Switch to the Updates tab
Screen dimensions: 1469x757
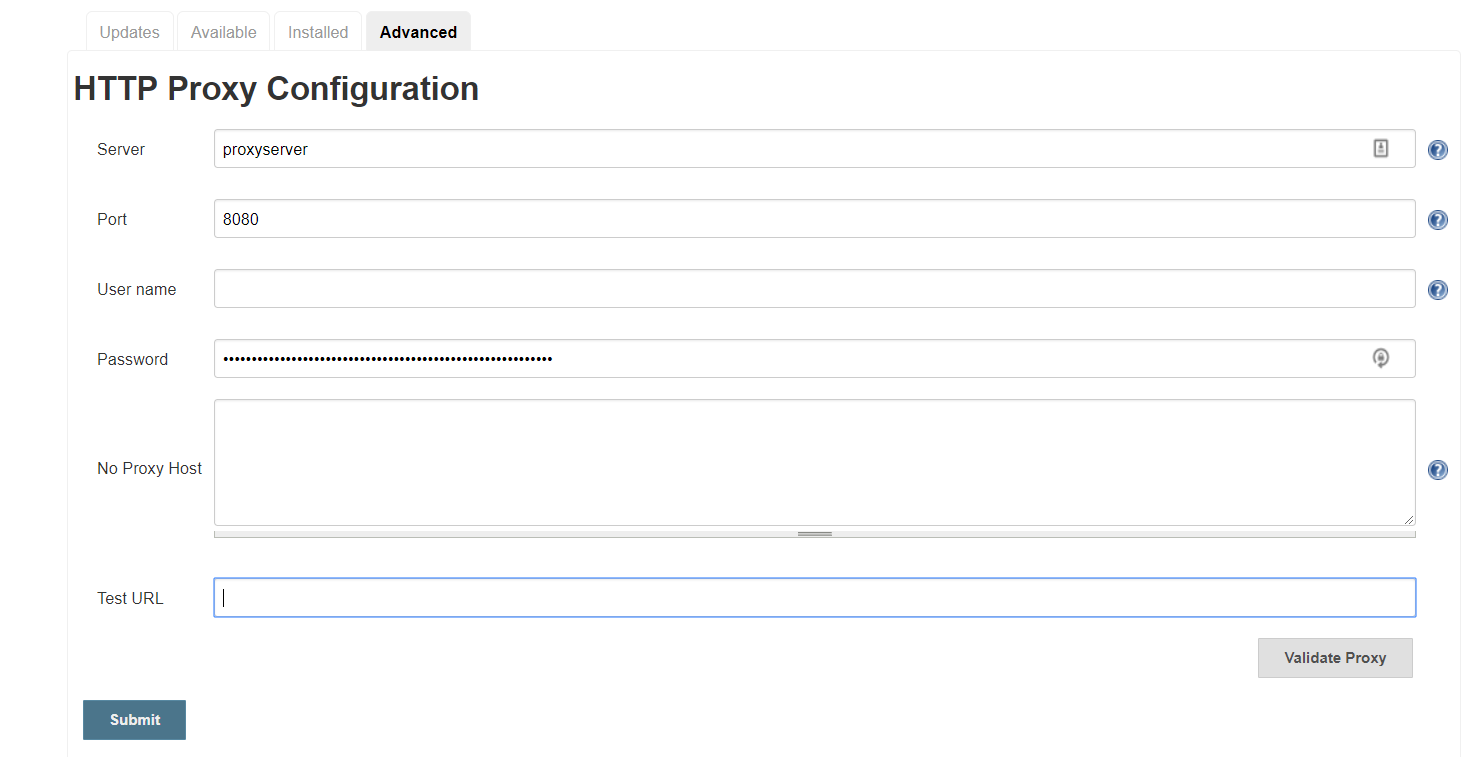click(x=130, y=32)
